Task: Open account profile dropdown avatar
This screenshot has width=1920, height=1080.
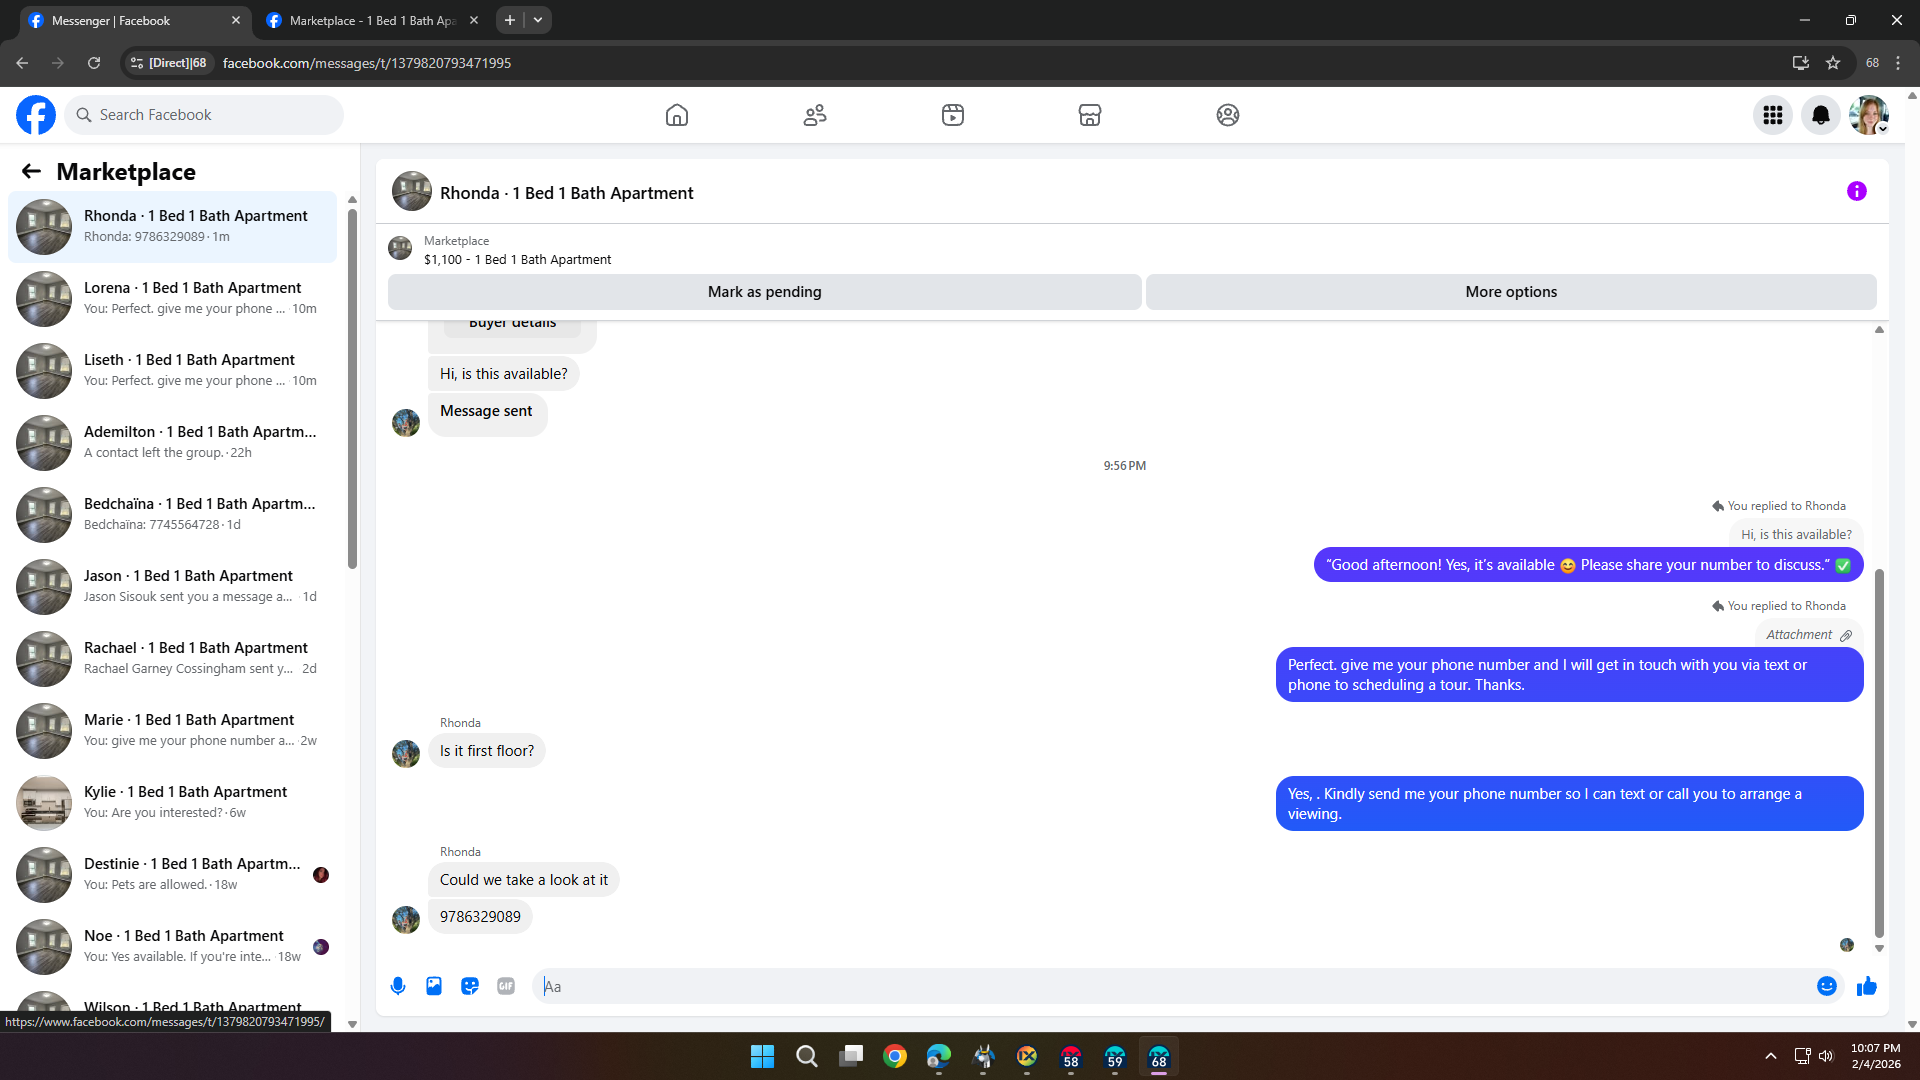Action: pyautogui.click(x=1868, y=115)
